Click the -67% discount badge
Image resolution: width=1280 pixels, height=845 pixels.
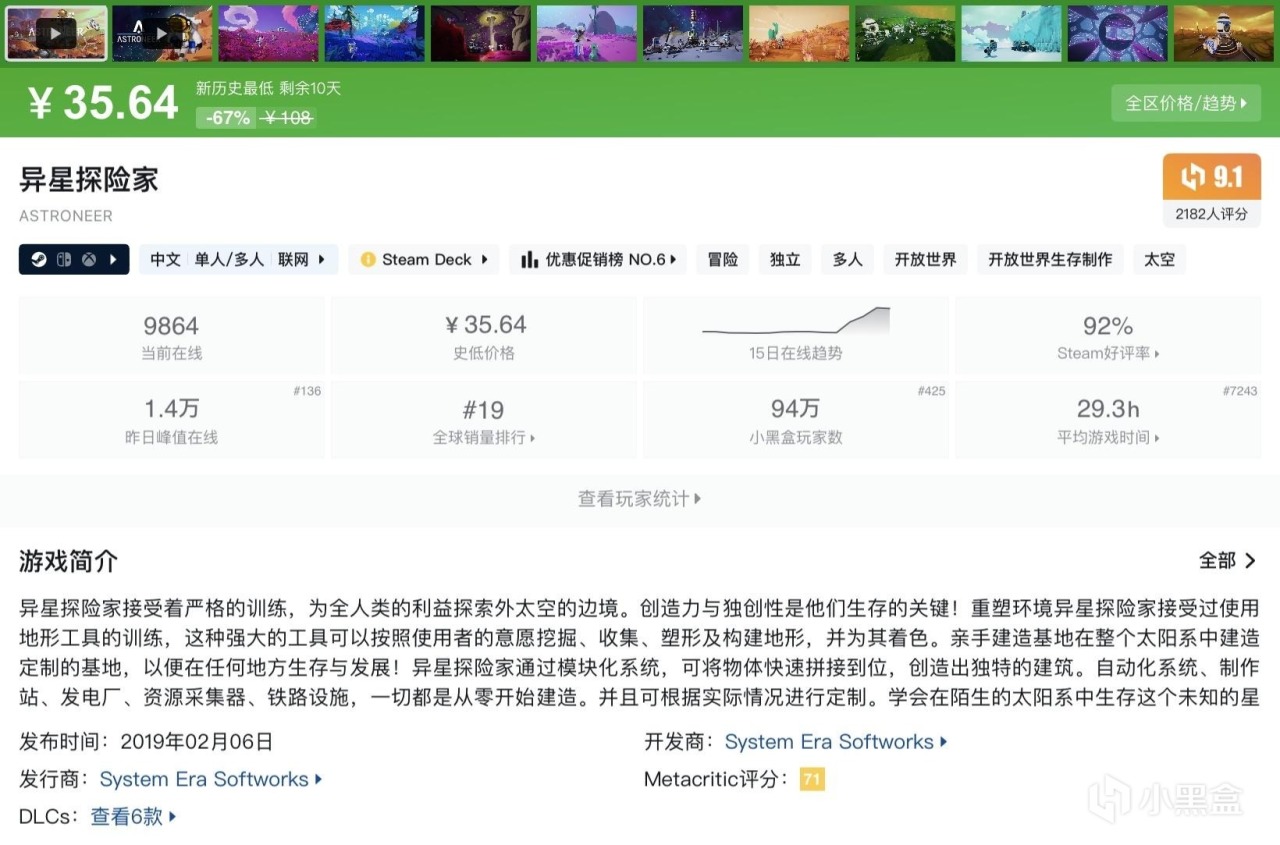tap(228, 117)
